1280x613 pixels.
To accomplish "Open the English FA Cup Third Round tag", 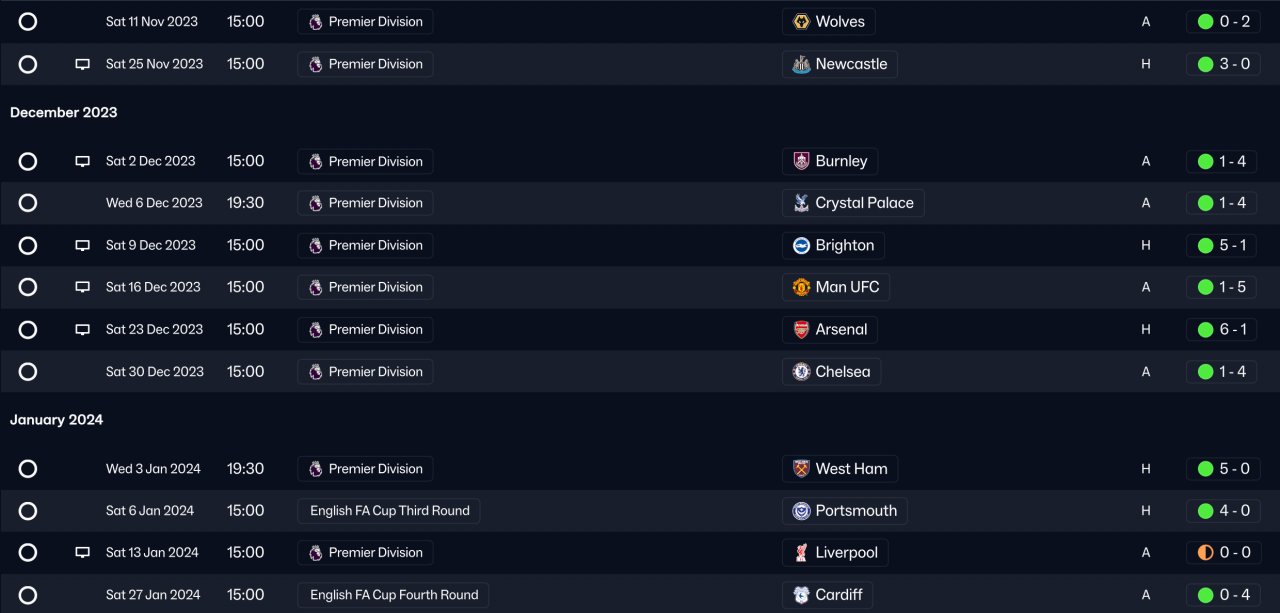I will (x=389, y=511).
